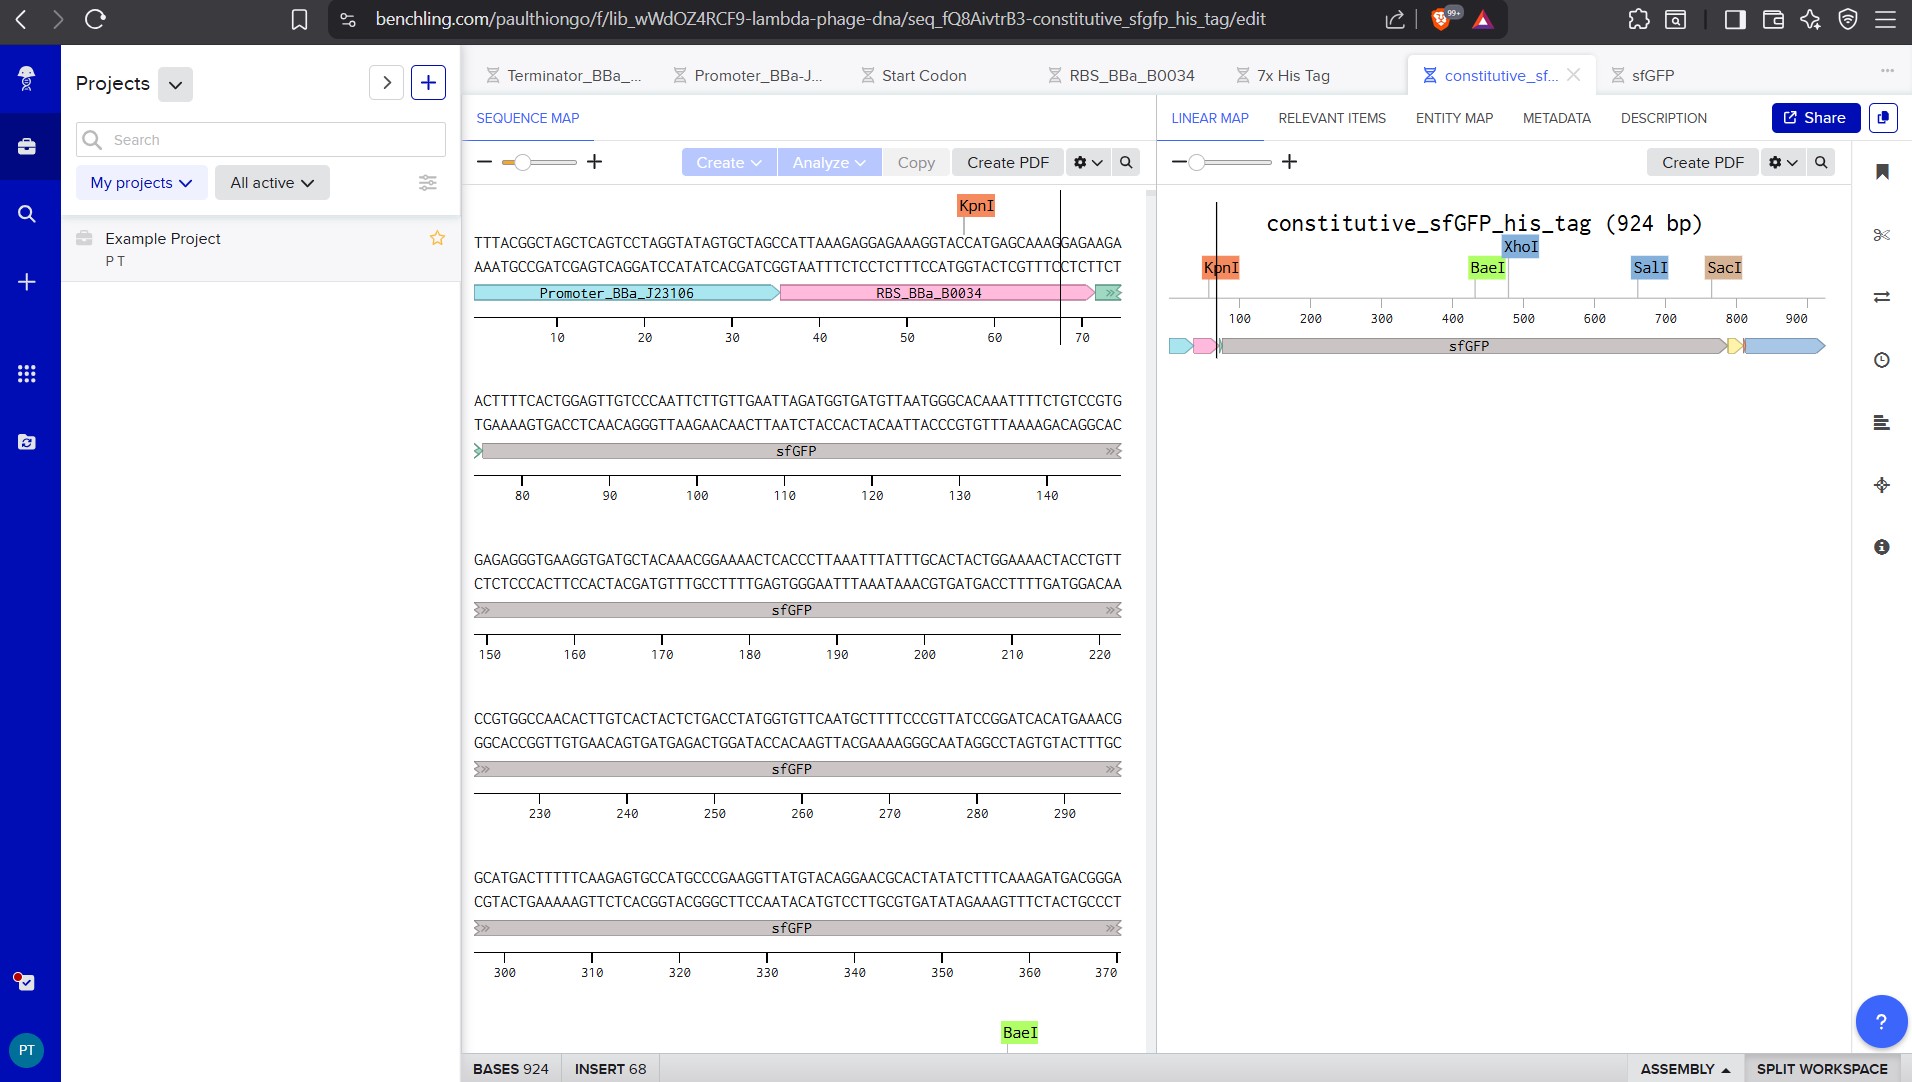Select the RBS_BBa_B0034 annotation

tap(936, 293)
